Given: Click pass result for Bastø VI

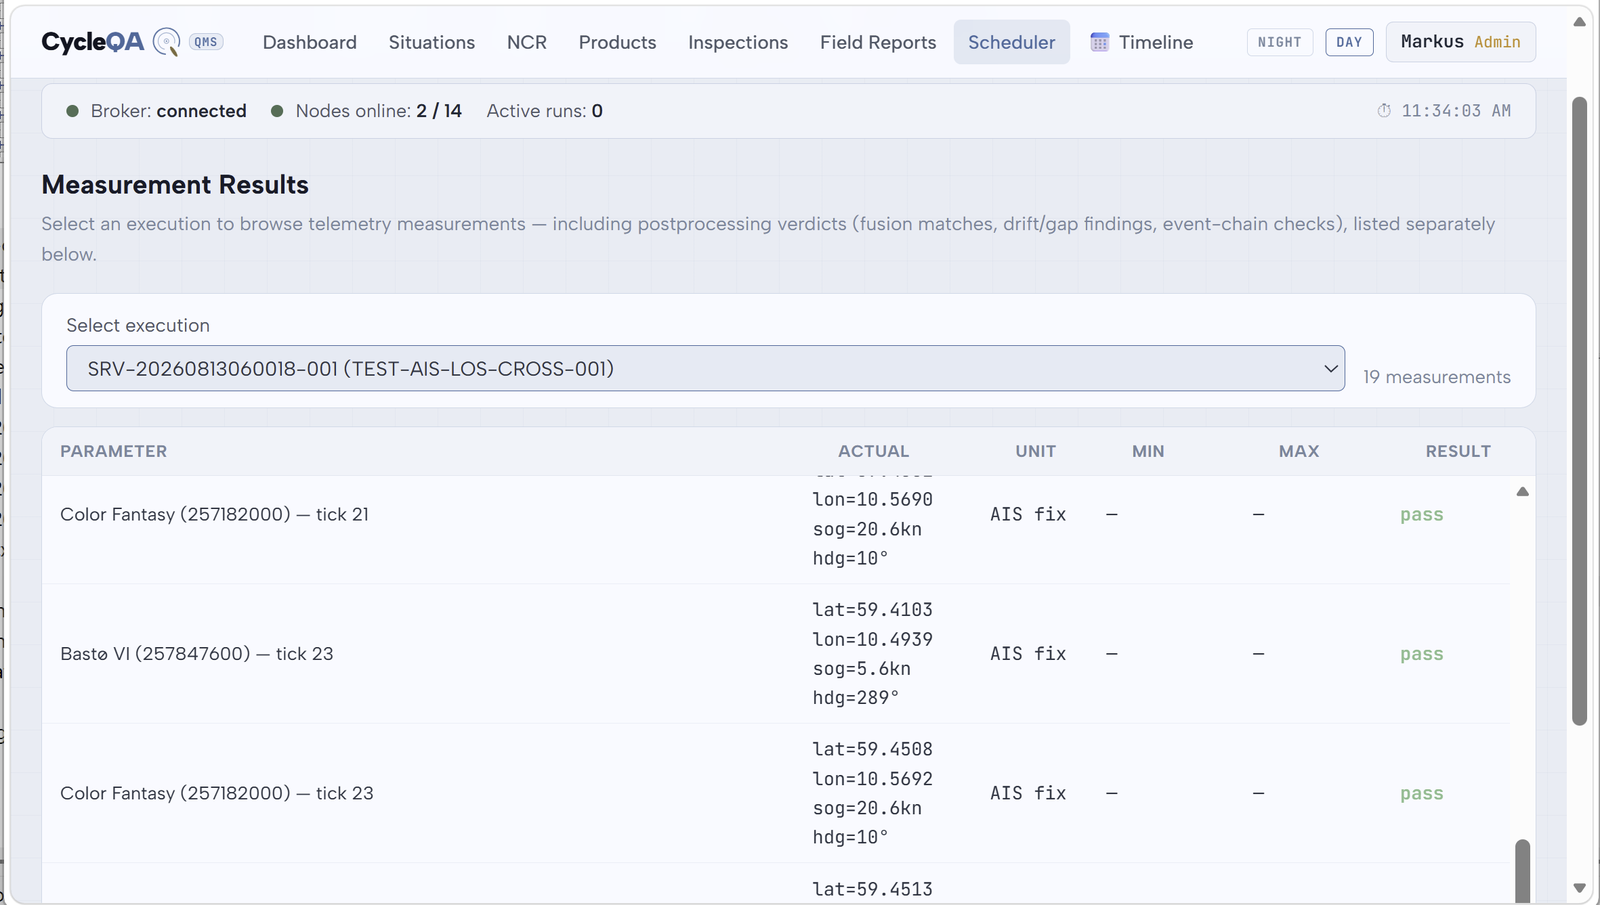Looking at the screenshot, I should point(1421,654).
